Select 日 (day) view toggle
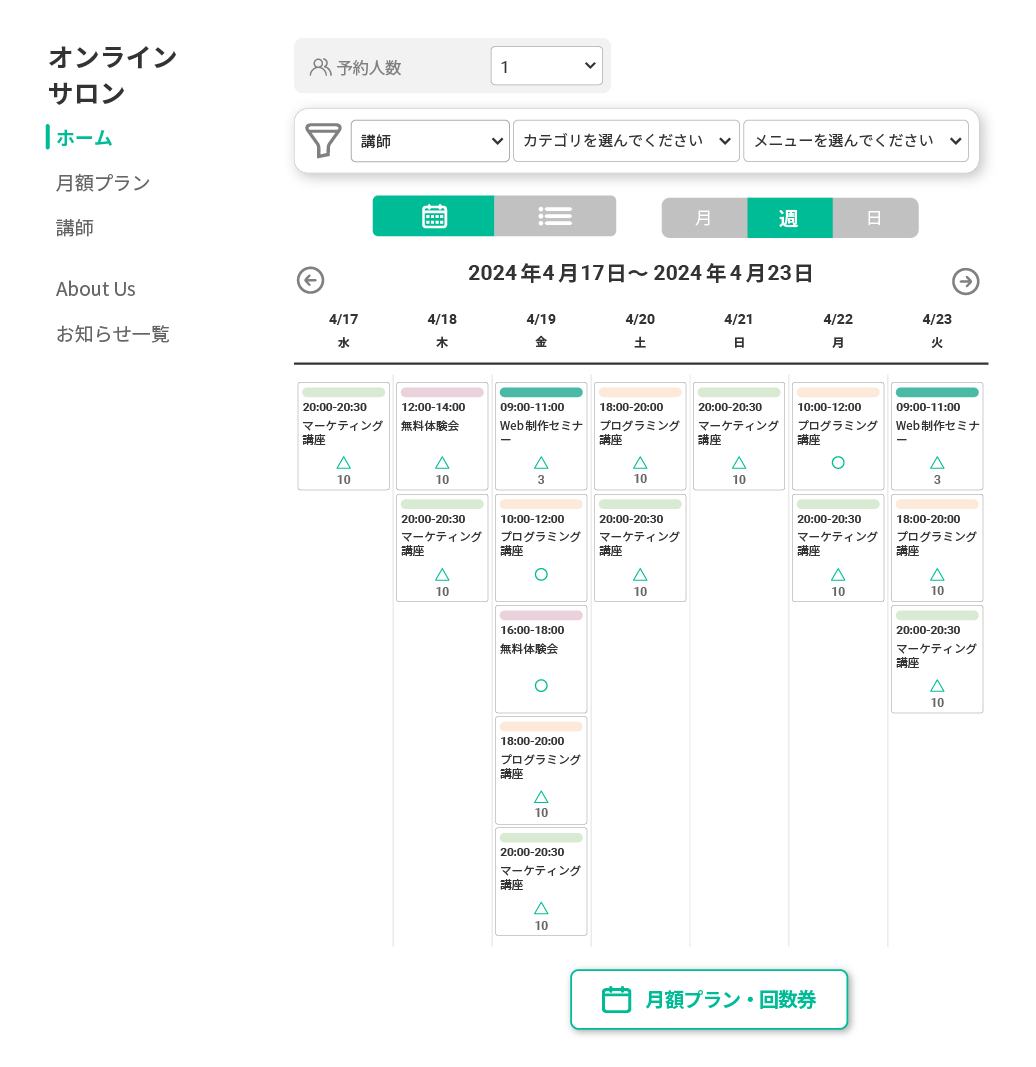 pyautogui.click(x=875, y=218)
